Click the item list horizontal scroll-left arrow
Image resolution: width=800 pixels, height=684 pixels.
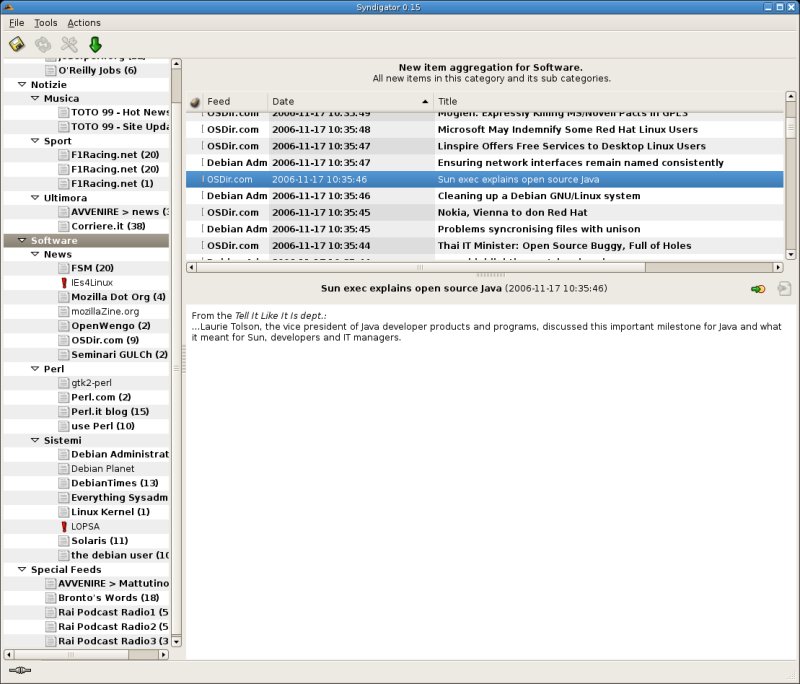coord(191,267)
